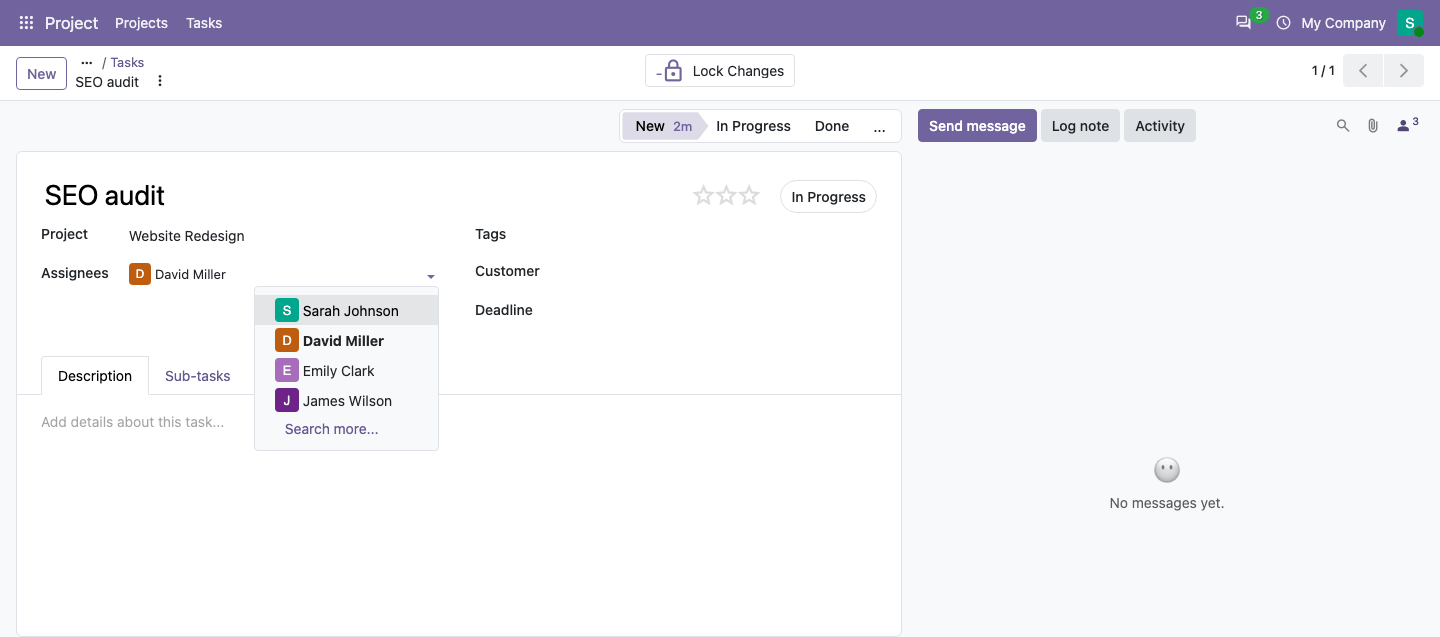Search messages with the magnifier icon
Viewport: 1440px width, 637px height.
[1343, 126]
